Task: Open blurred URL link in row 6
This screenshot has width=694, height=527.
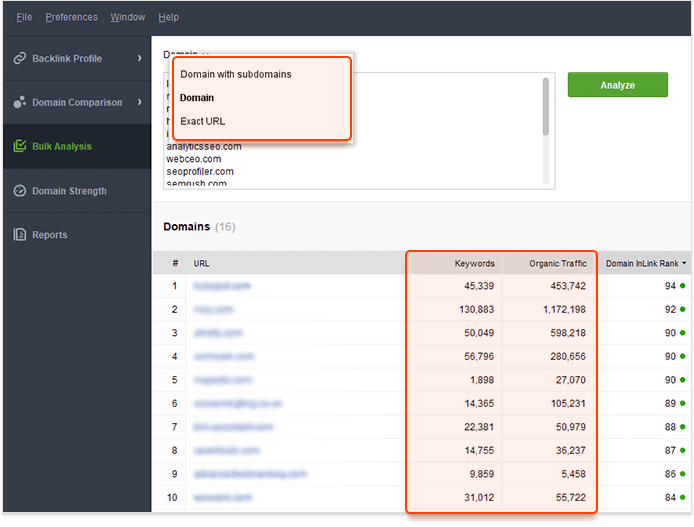Action: [238, 403]
